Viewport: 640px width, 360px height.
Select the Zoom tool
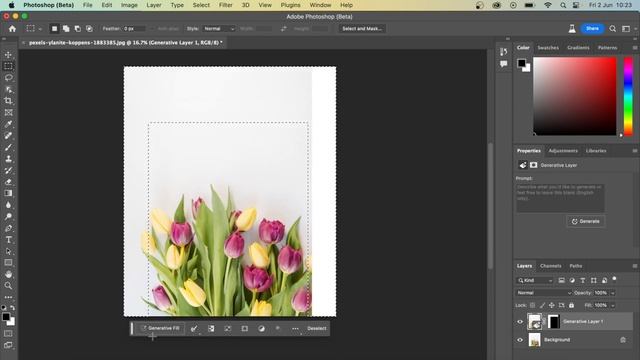coord(8,286)
